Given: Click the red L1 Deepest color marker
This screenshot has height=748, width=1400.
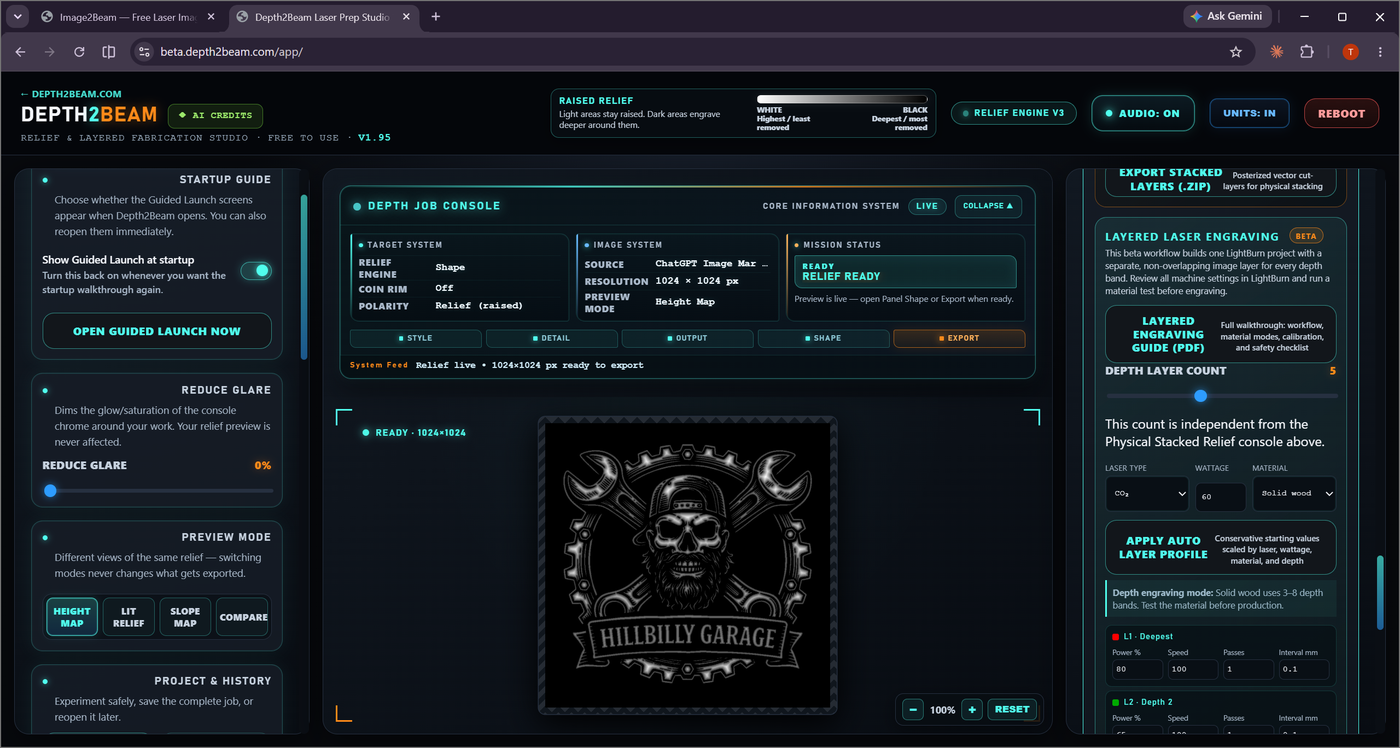Looking at the screenshot, I should click(1116, 636).
